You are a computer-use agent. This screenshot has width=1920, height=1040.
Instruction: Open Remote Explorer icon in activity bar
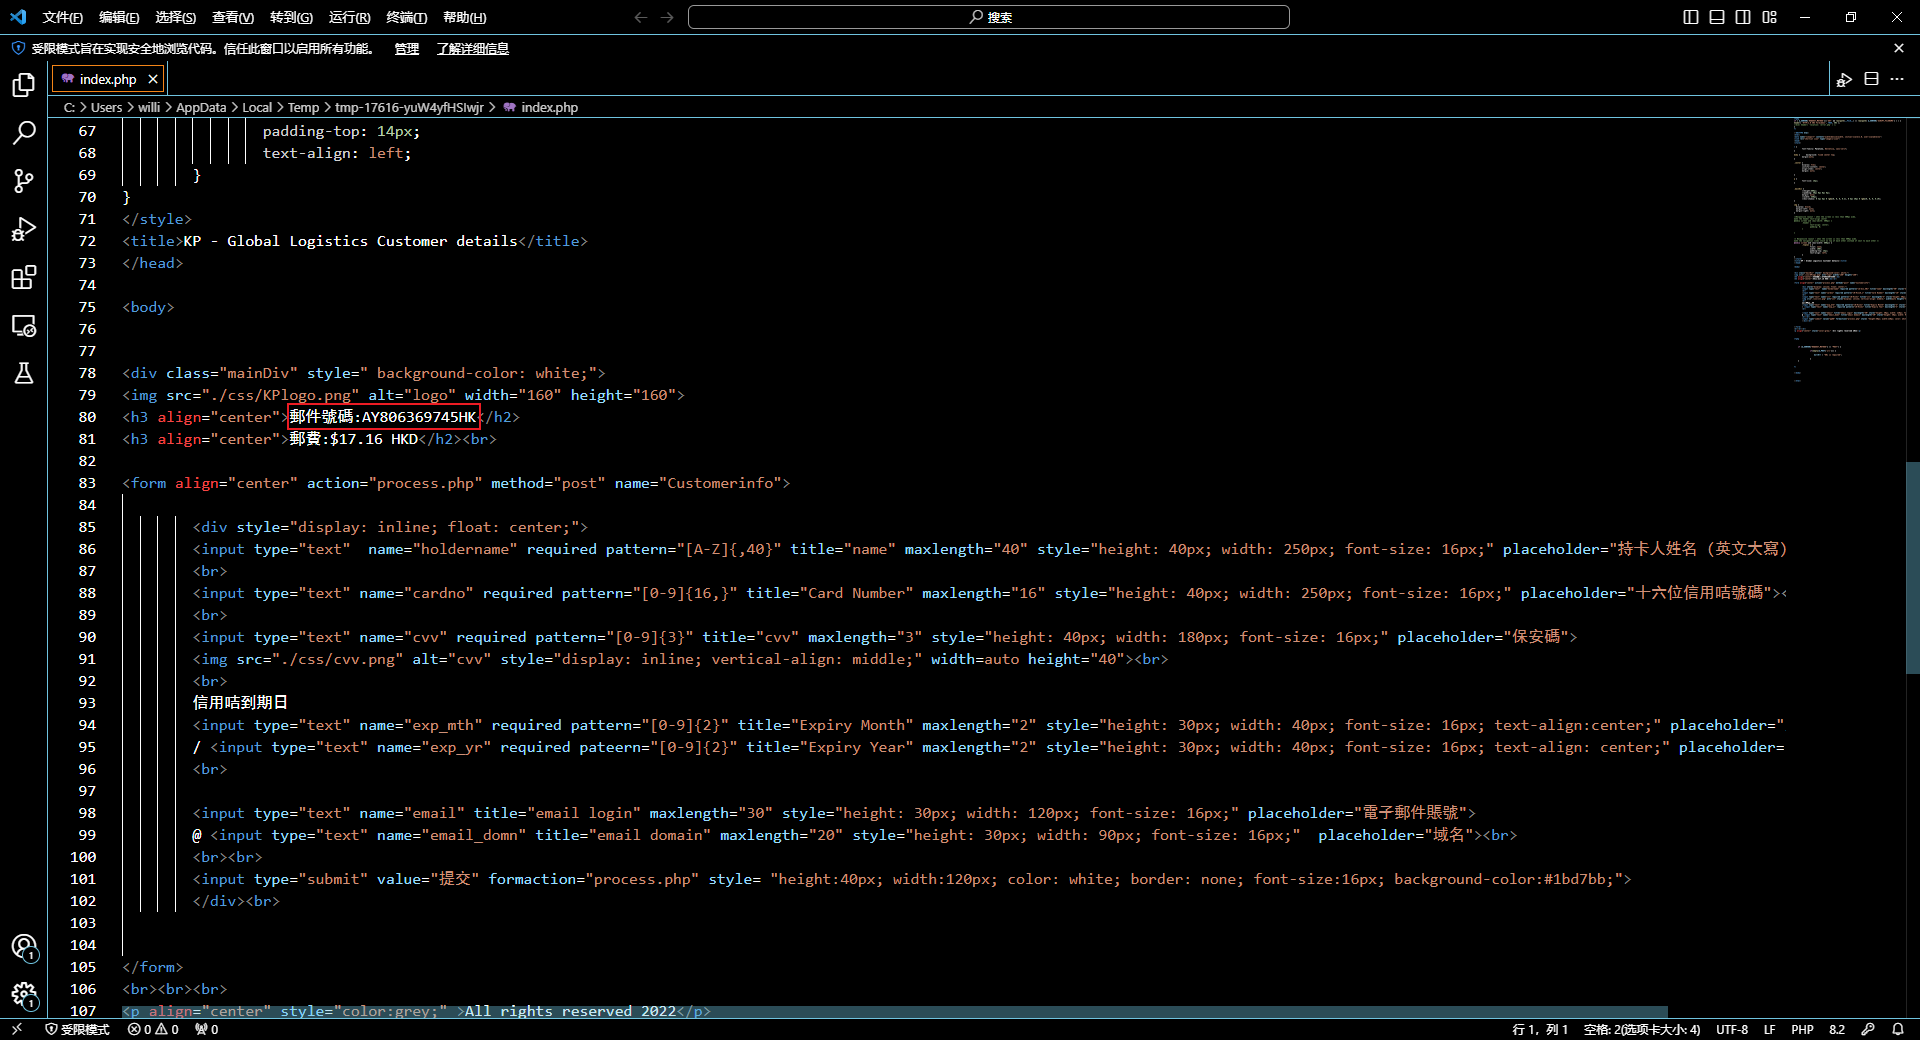24,325
